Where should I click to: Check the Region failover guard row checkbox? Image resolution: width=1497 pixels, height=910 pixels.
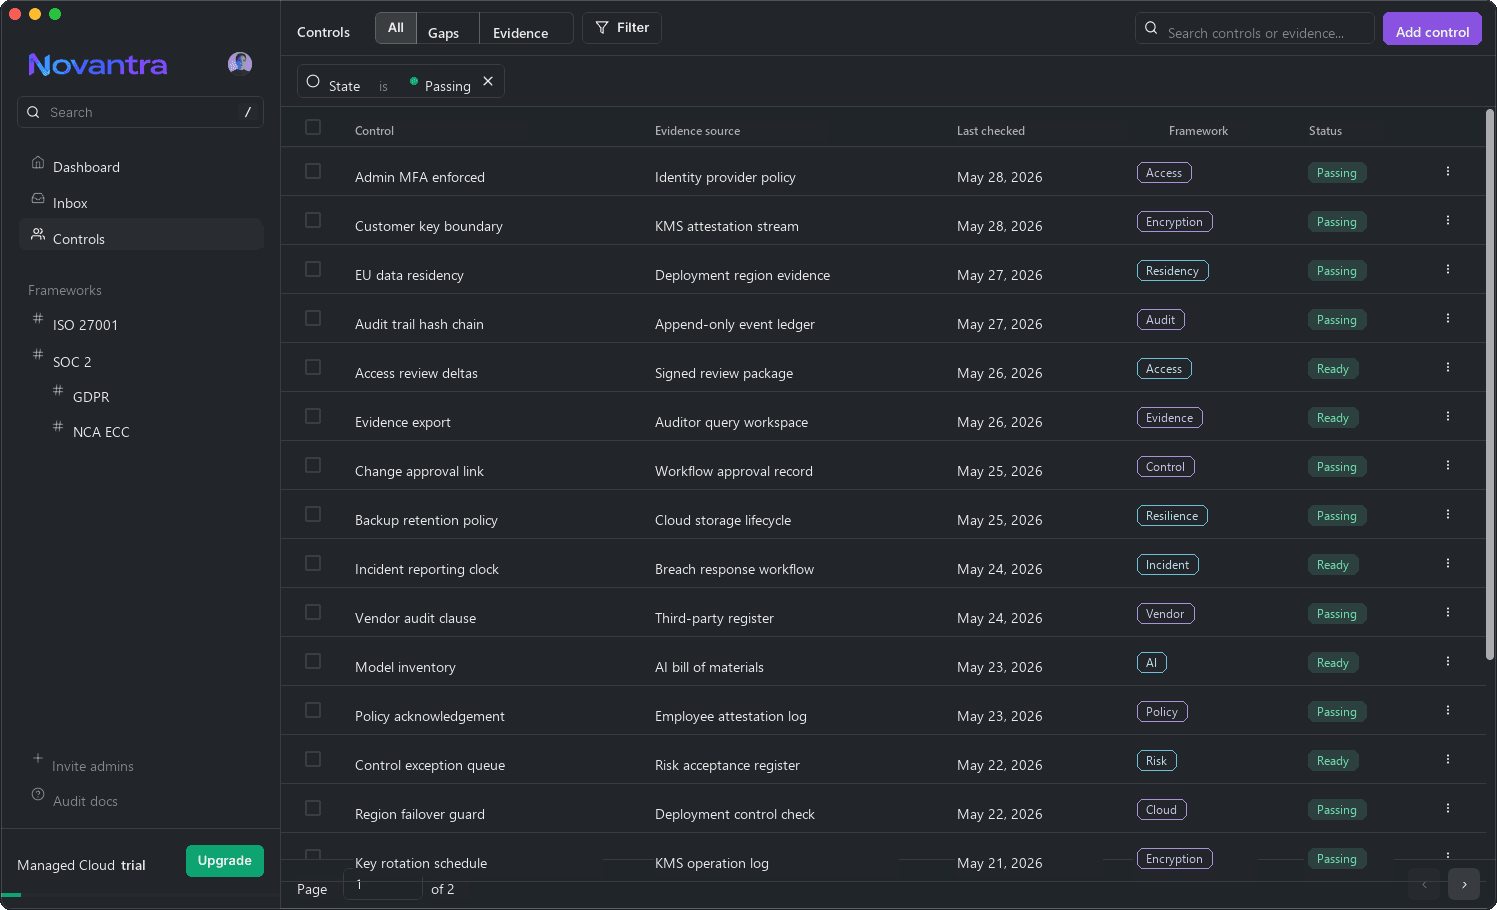click(313, 808)
